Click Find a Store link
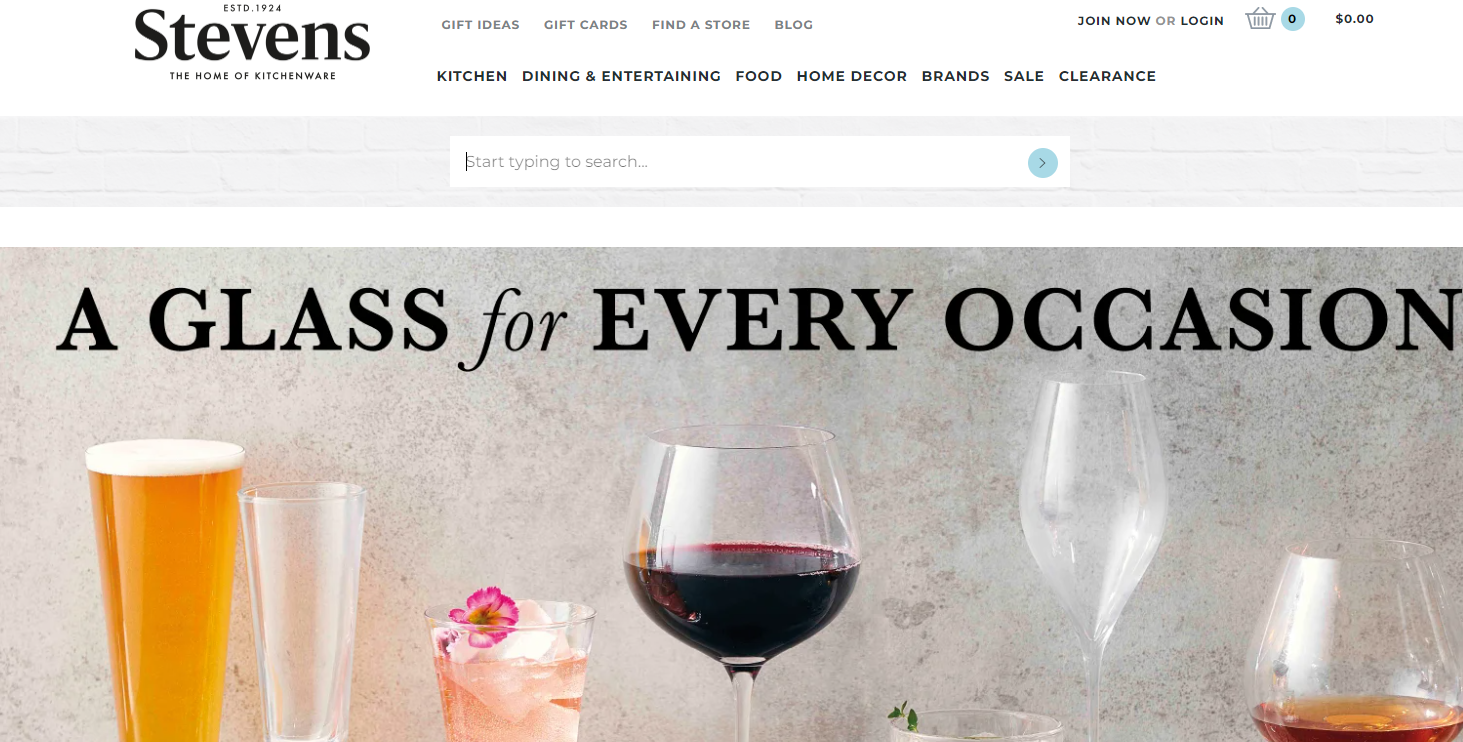Viewport: 1463px width, 742px height. (x=701, y=25)
